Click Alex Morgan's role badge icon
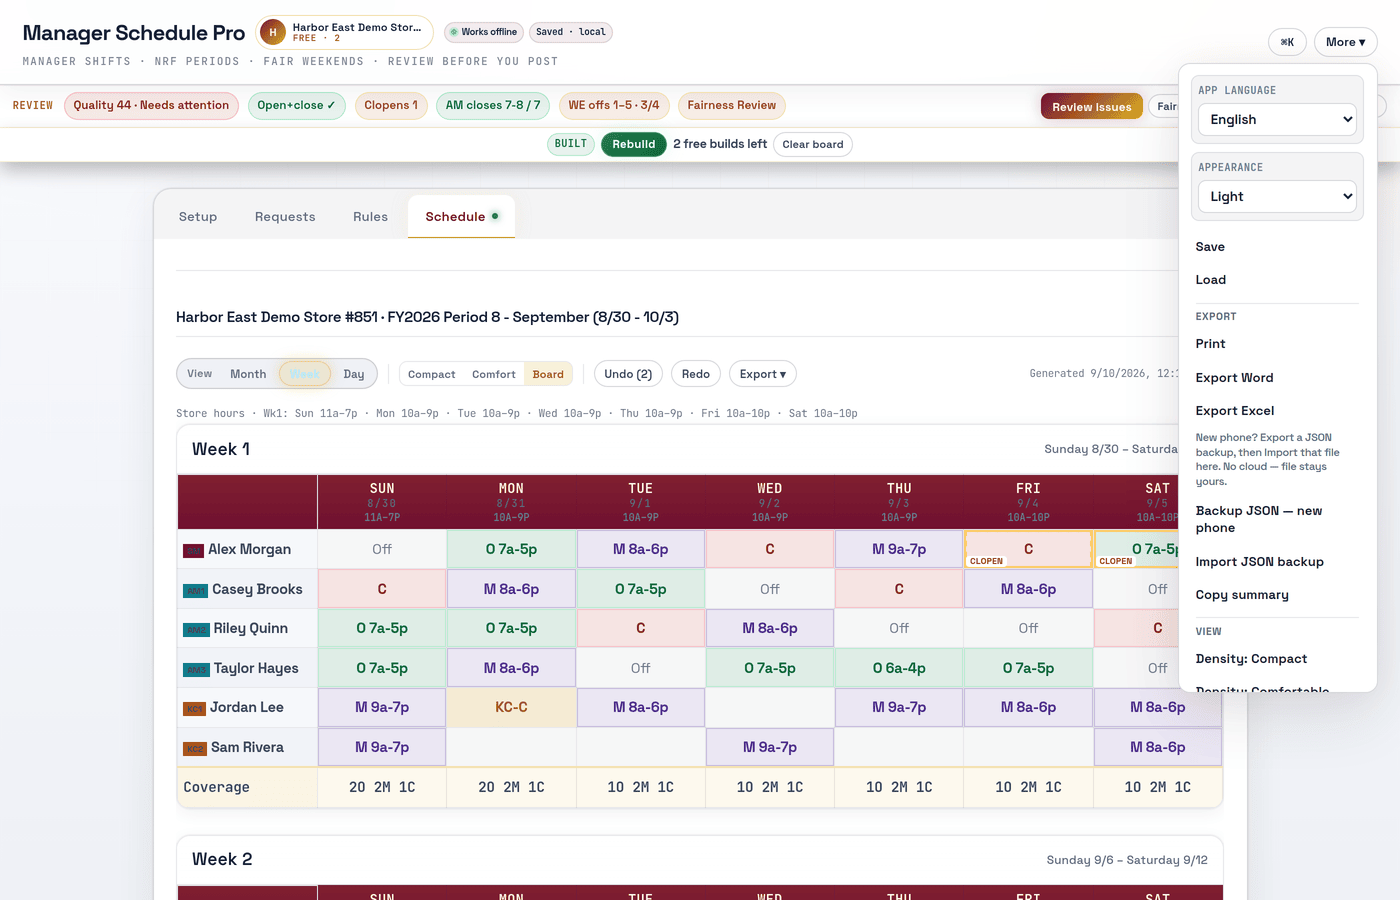This screenshot has height=900, width=1400. (194, 551)
